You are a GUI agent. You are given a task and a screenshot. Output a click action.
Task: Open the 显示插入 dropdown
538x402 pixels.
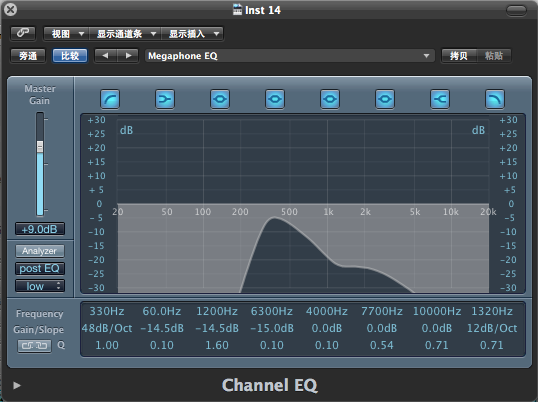(192, 34)
